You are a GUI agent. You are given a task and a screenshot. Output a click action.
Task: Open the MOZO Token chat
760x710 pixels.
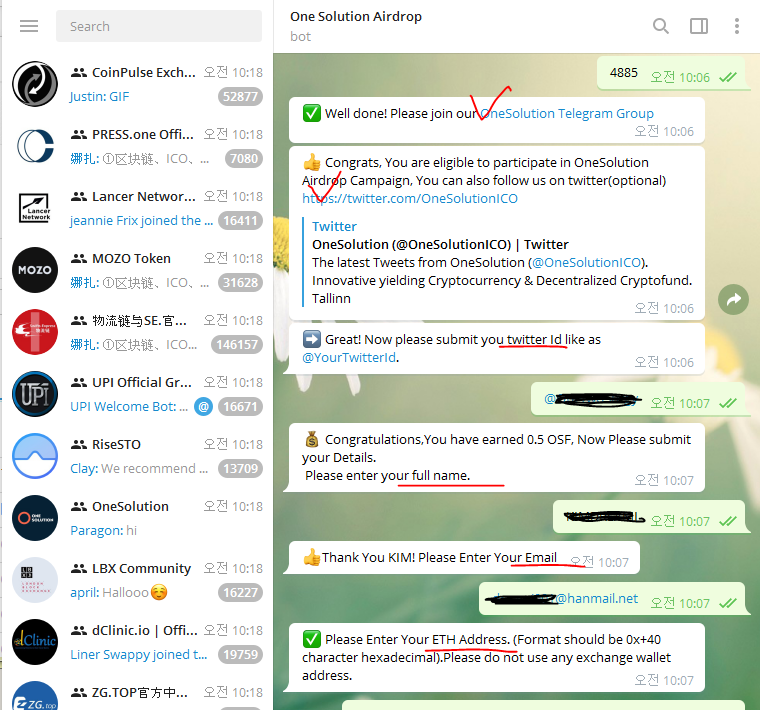[137, 270]
